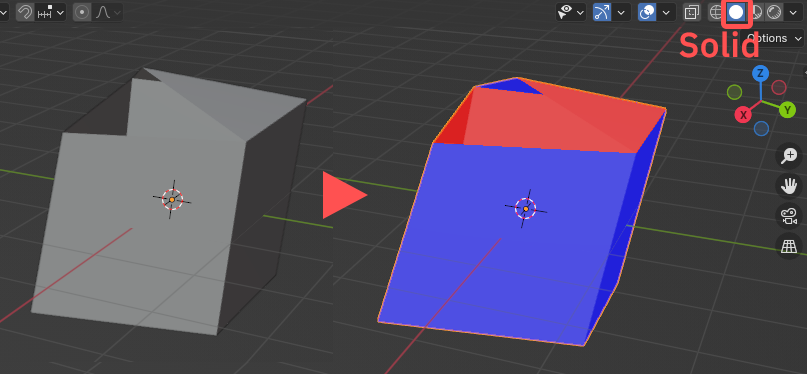Toggle X-ray mode icon
The width and height of the screenshot is (807, 374).
click(x=692, y=12)
